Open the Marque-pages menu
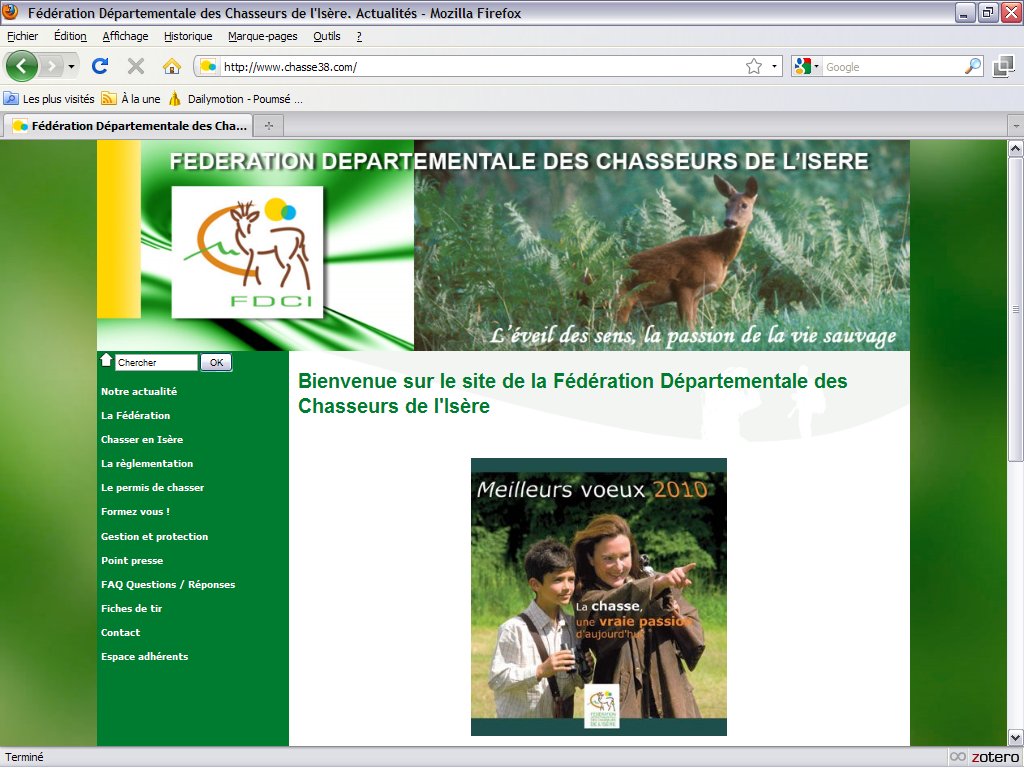The image size is (1024, 768). pos(264,36)
